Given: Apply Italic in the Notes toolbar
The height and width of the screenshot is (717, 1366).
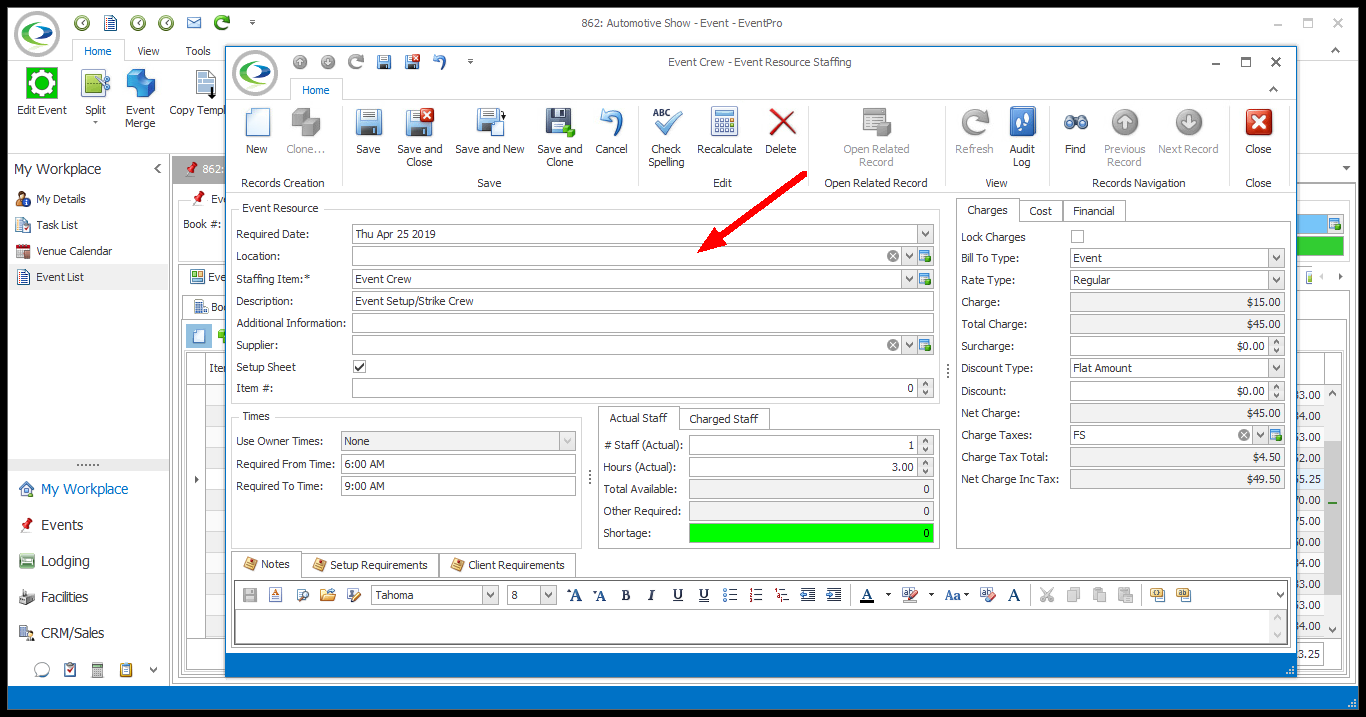Looking at the screenshot, I should 652,595.
